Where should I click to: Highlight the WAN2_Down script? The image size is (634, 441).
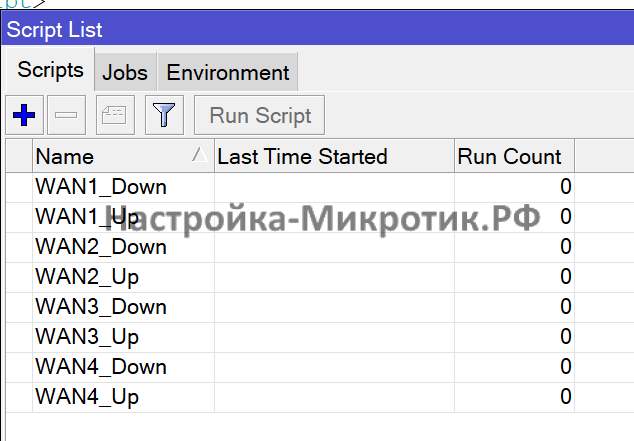101,246
